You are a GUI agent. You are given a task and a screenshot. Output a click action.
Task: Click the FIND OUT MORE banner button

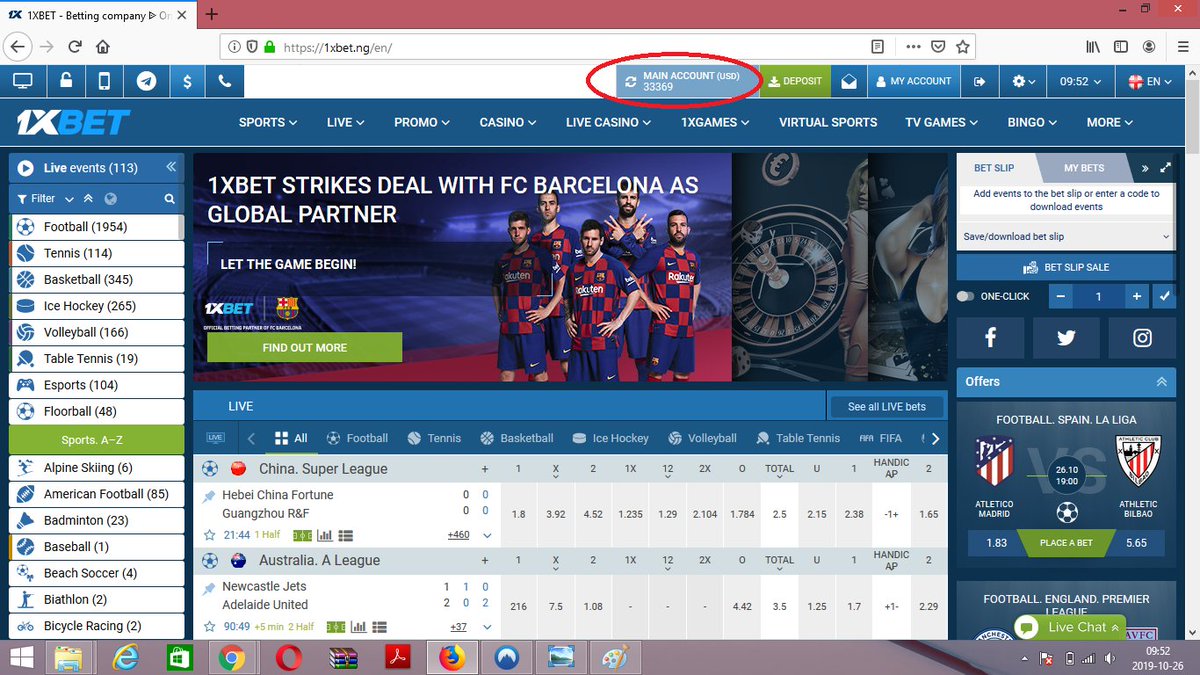point(304,347)
